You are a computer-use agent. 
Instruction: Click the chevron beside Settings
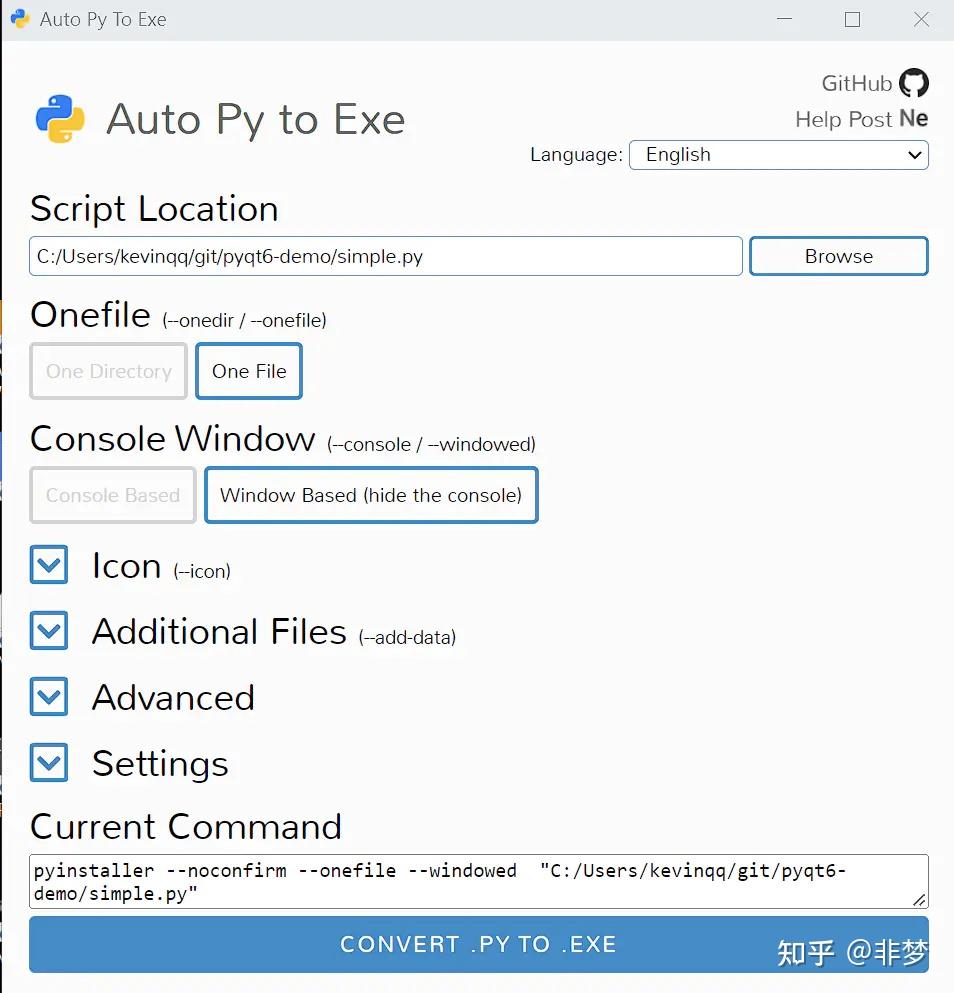(x=49, y=763)
